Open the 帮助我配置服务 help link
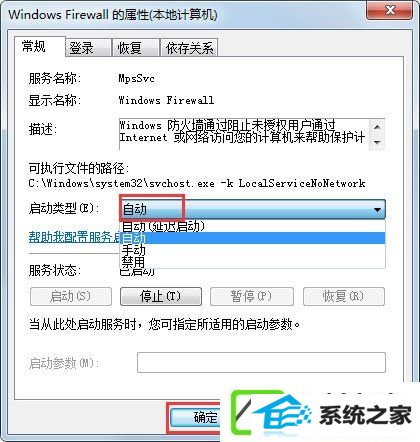The image size is (420, 442). coord(74,237)
